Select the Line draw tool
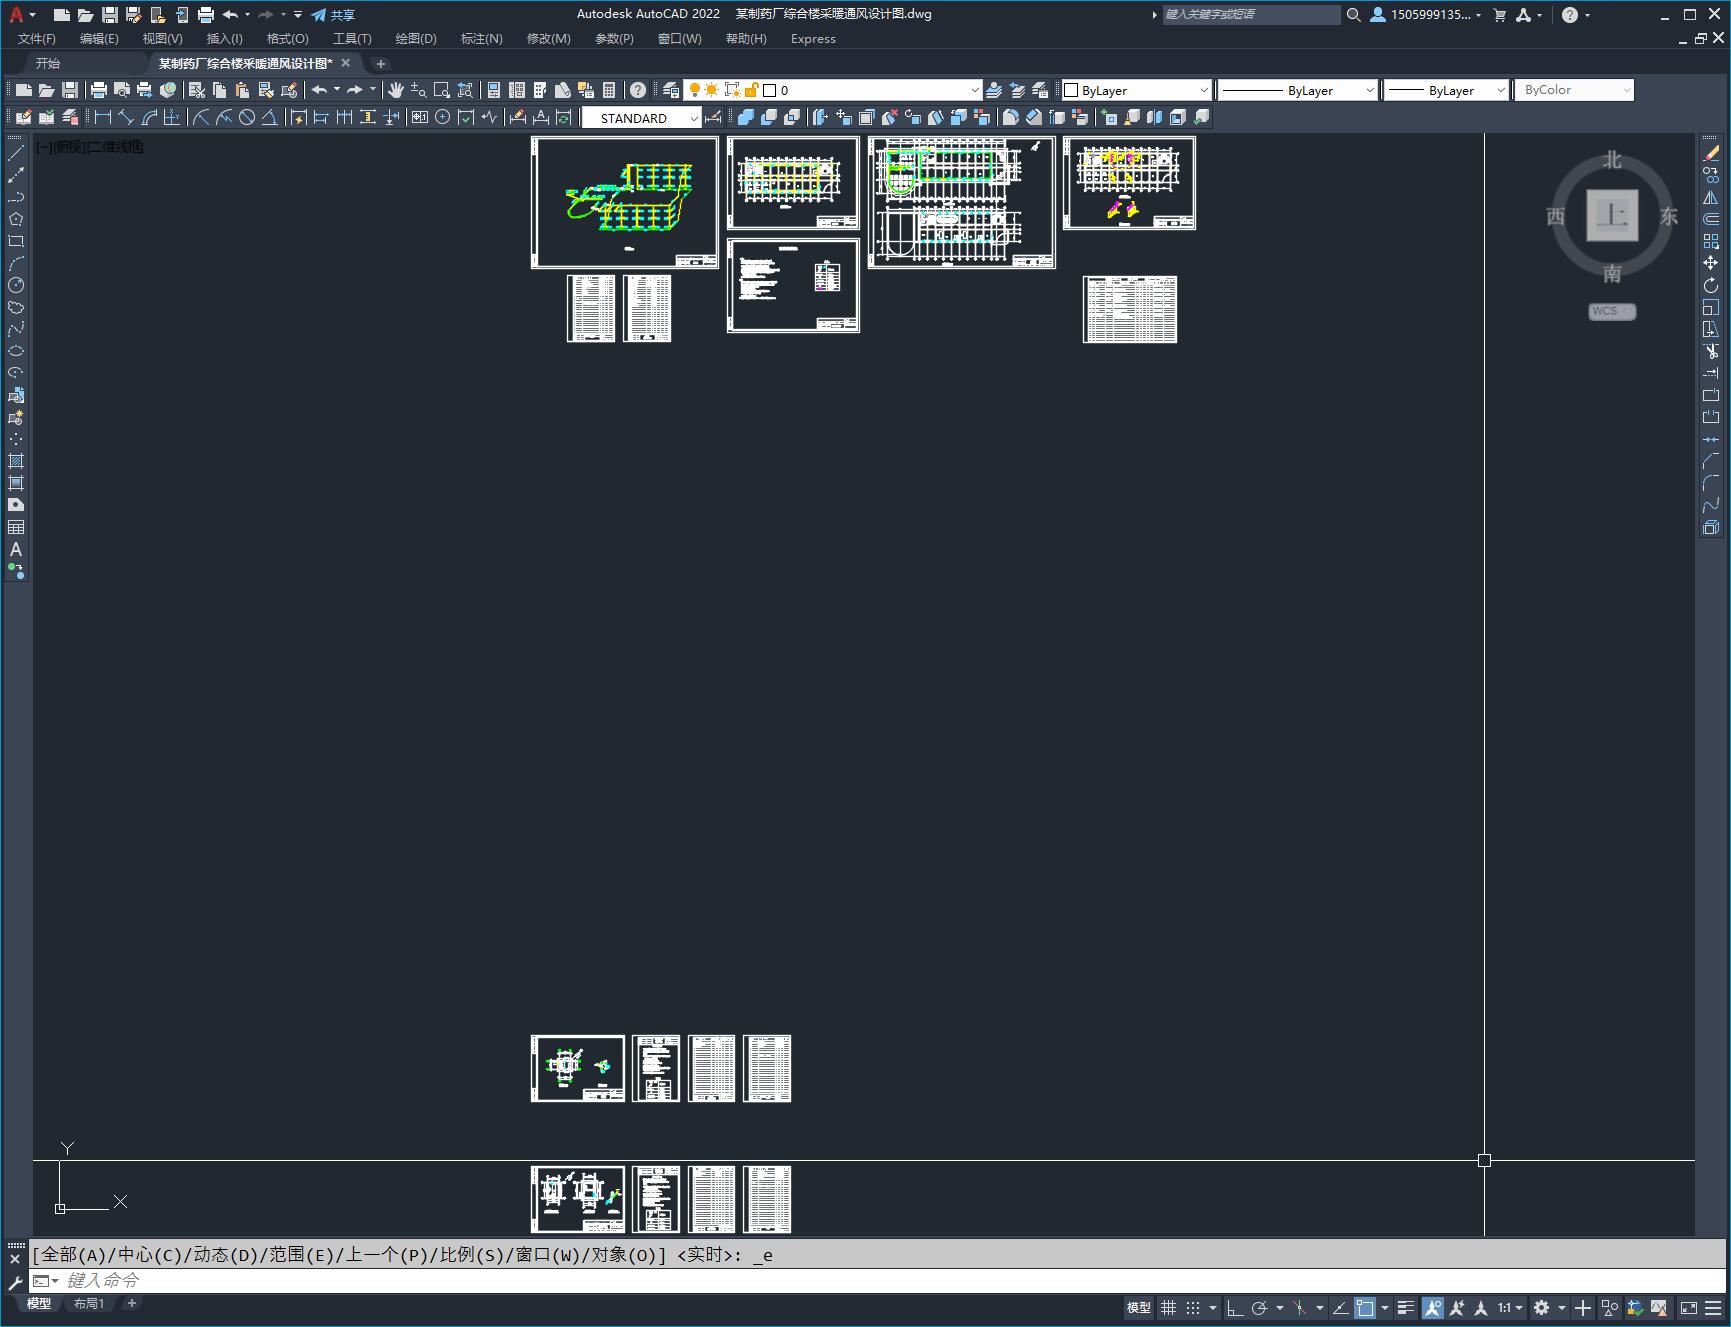The image size is (1731, 1327). pyautogui.click(x=16, y=153)
